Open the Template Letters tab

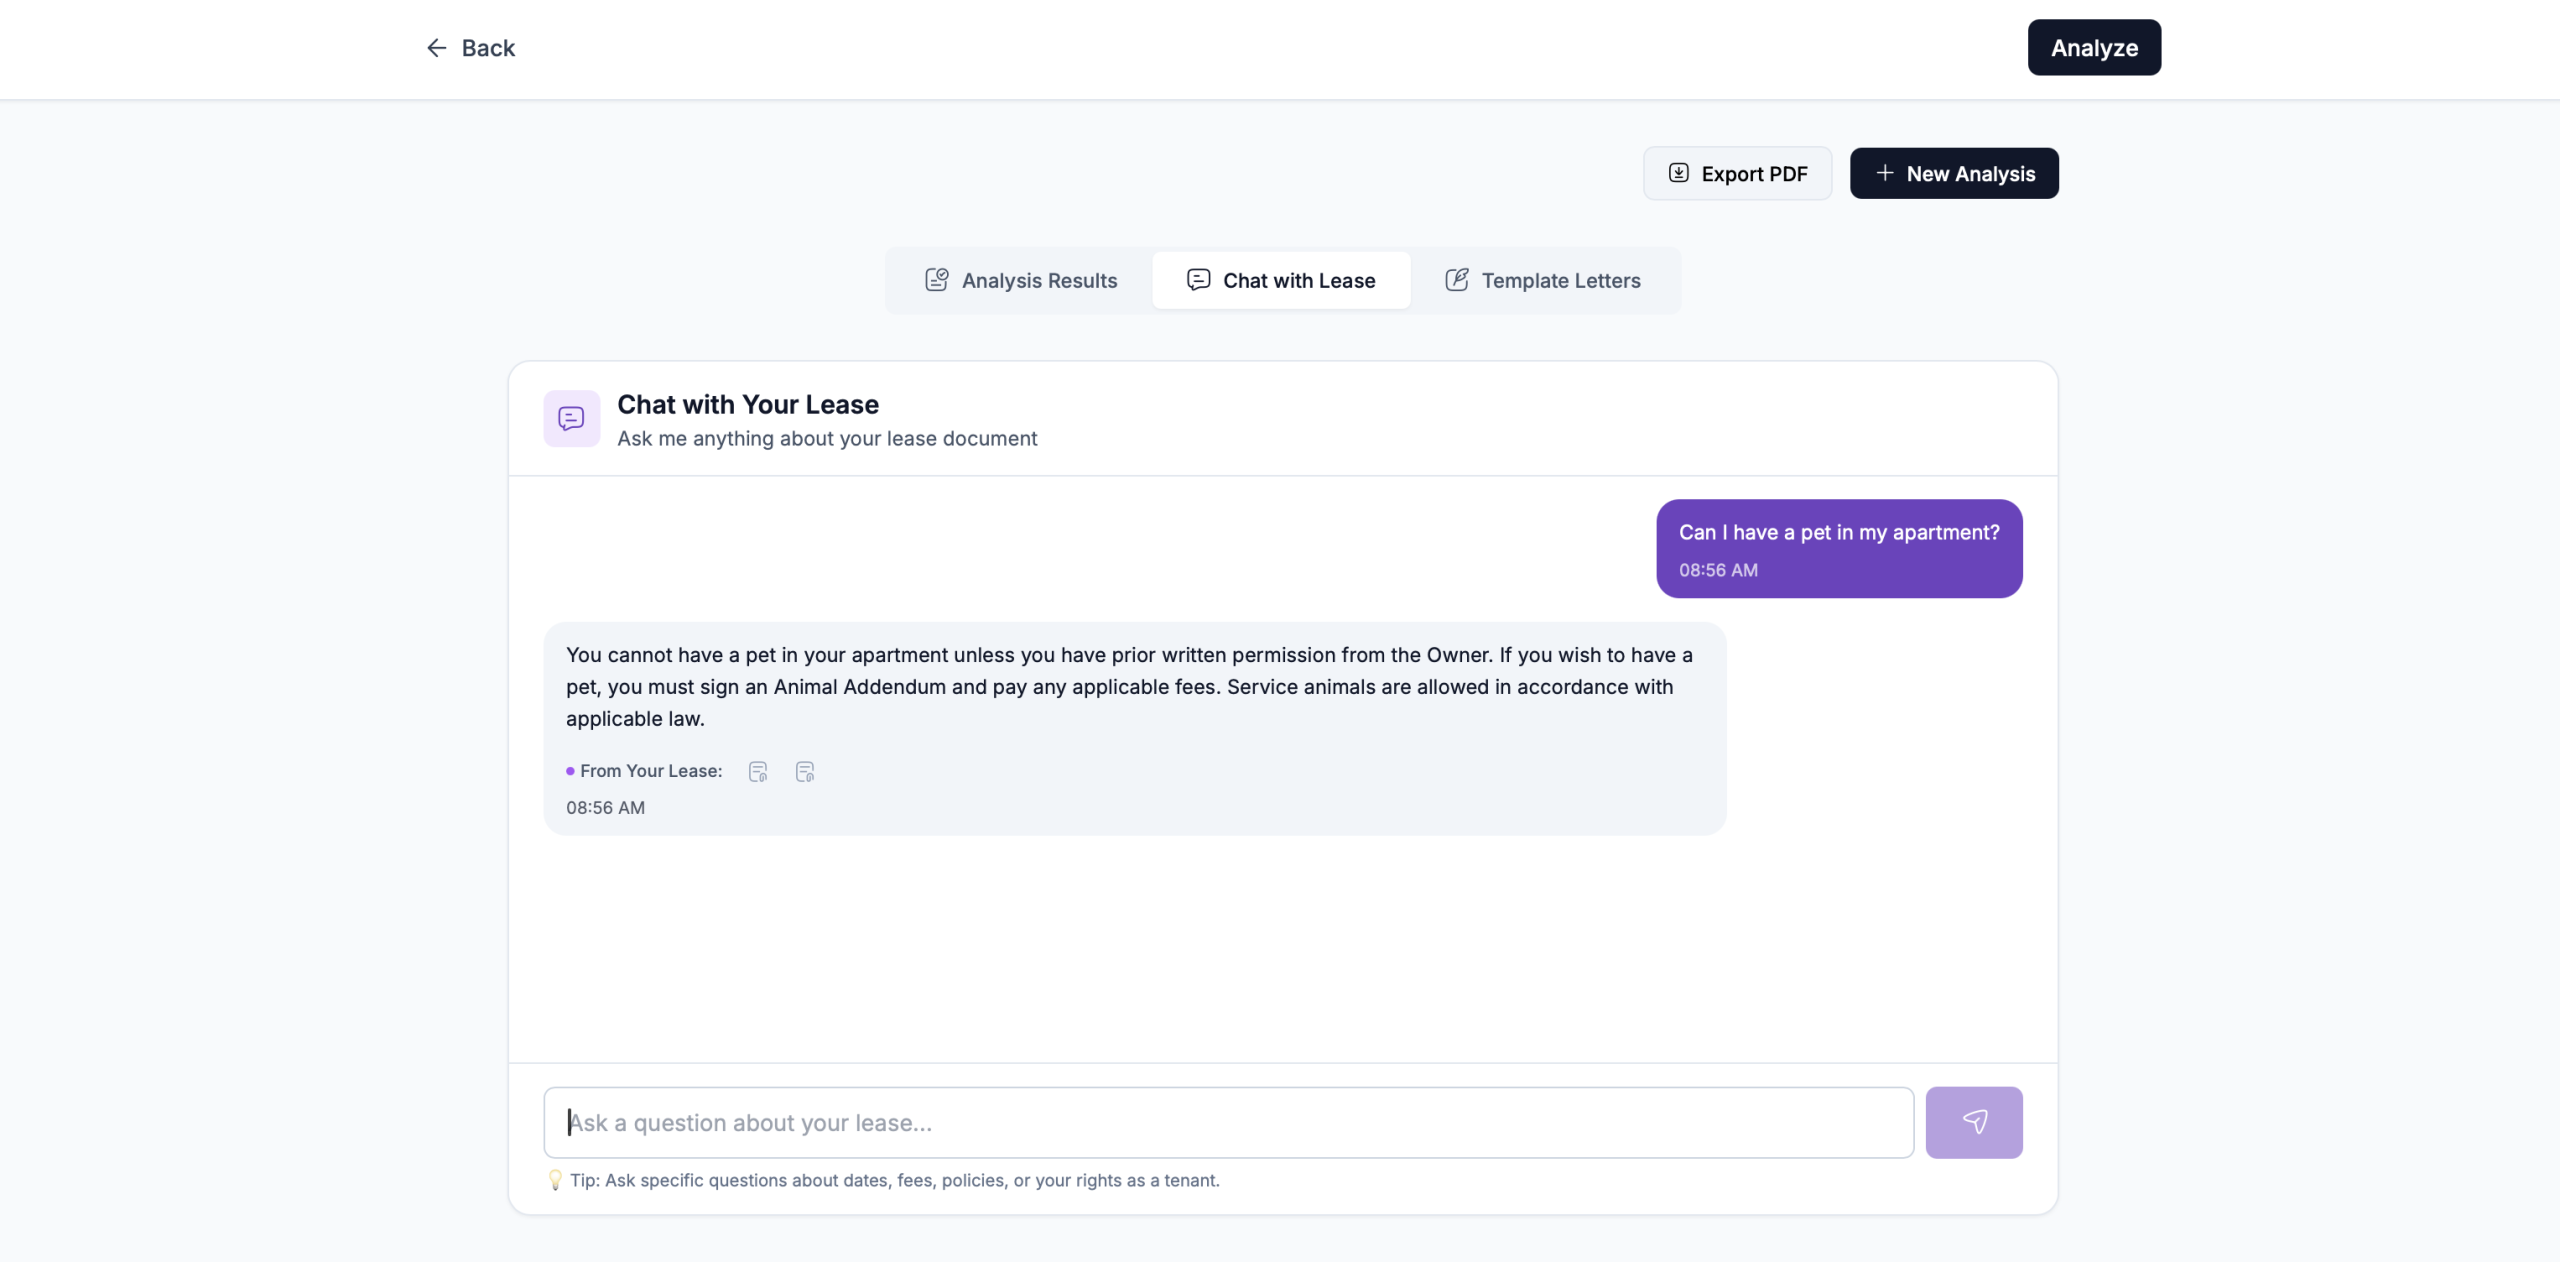coord(1543,281)
